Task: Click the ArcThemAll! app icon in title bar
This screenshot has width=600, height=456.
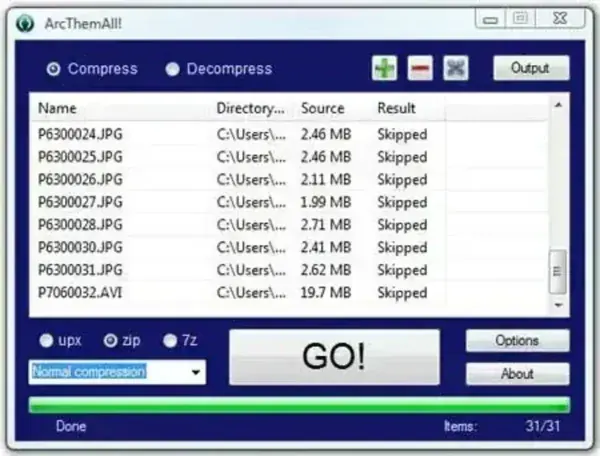Action: coord(25,23)
